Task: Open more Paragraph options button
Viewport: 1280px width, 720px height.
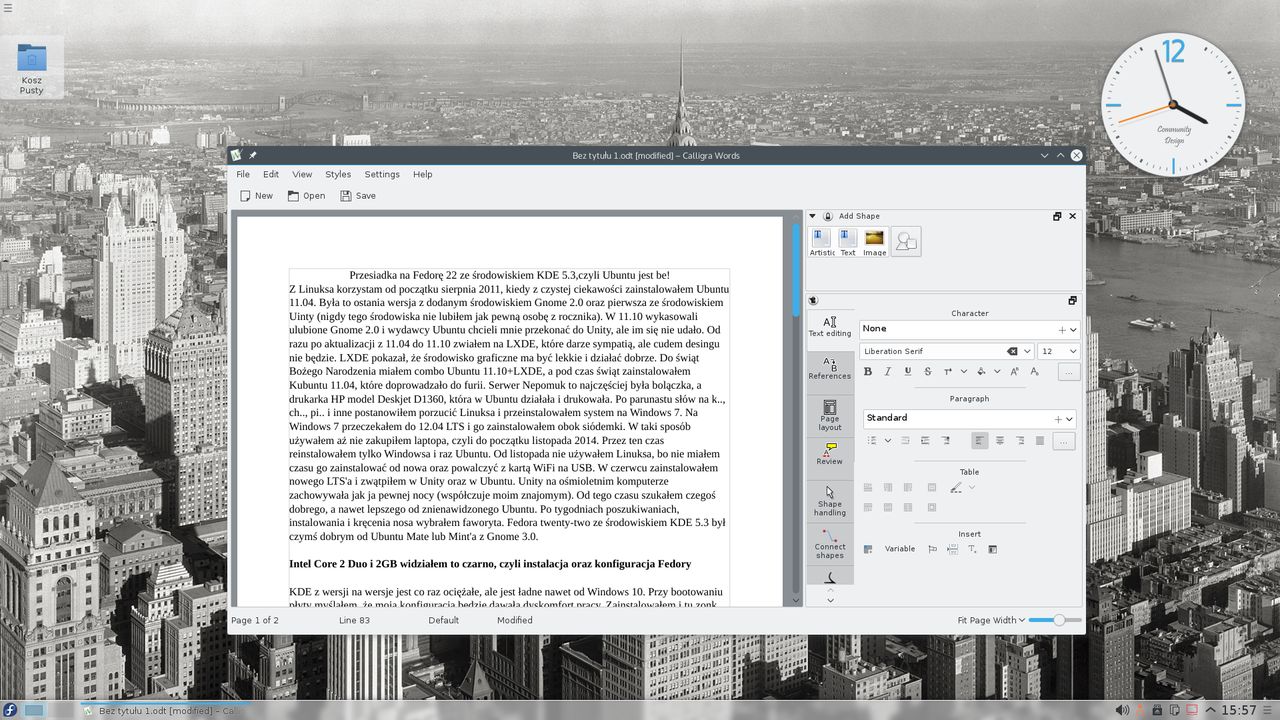Action: [1064, 441]
